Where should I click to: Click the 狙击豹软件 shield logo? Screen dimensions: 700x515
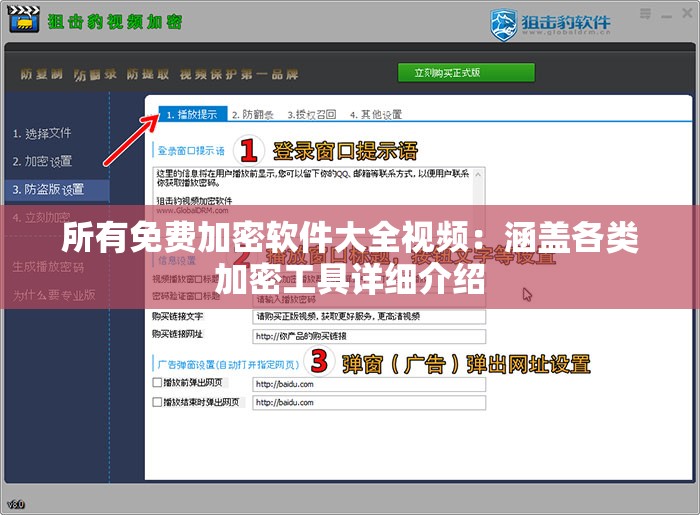[503, 24]
